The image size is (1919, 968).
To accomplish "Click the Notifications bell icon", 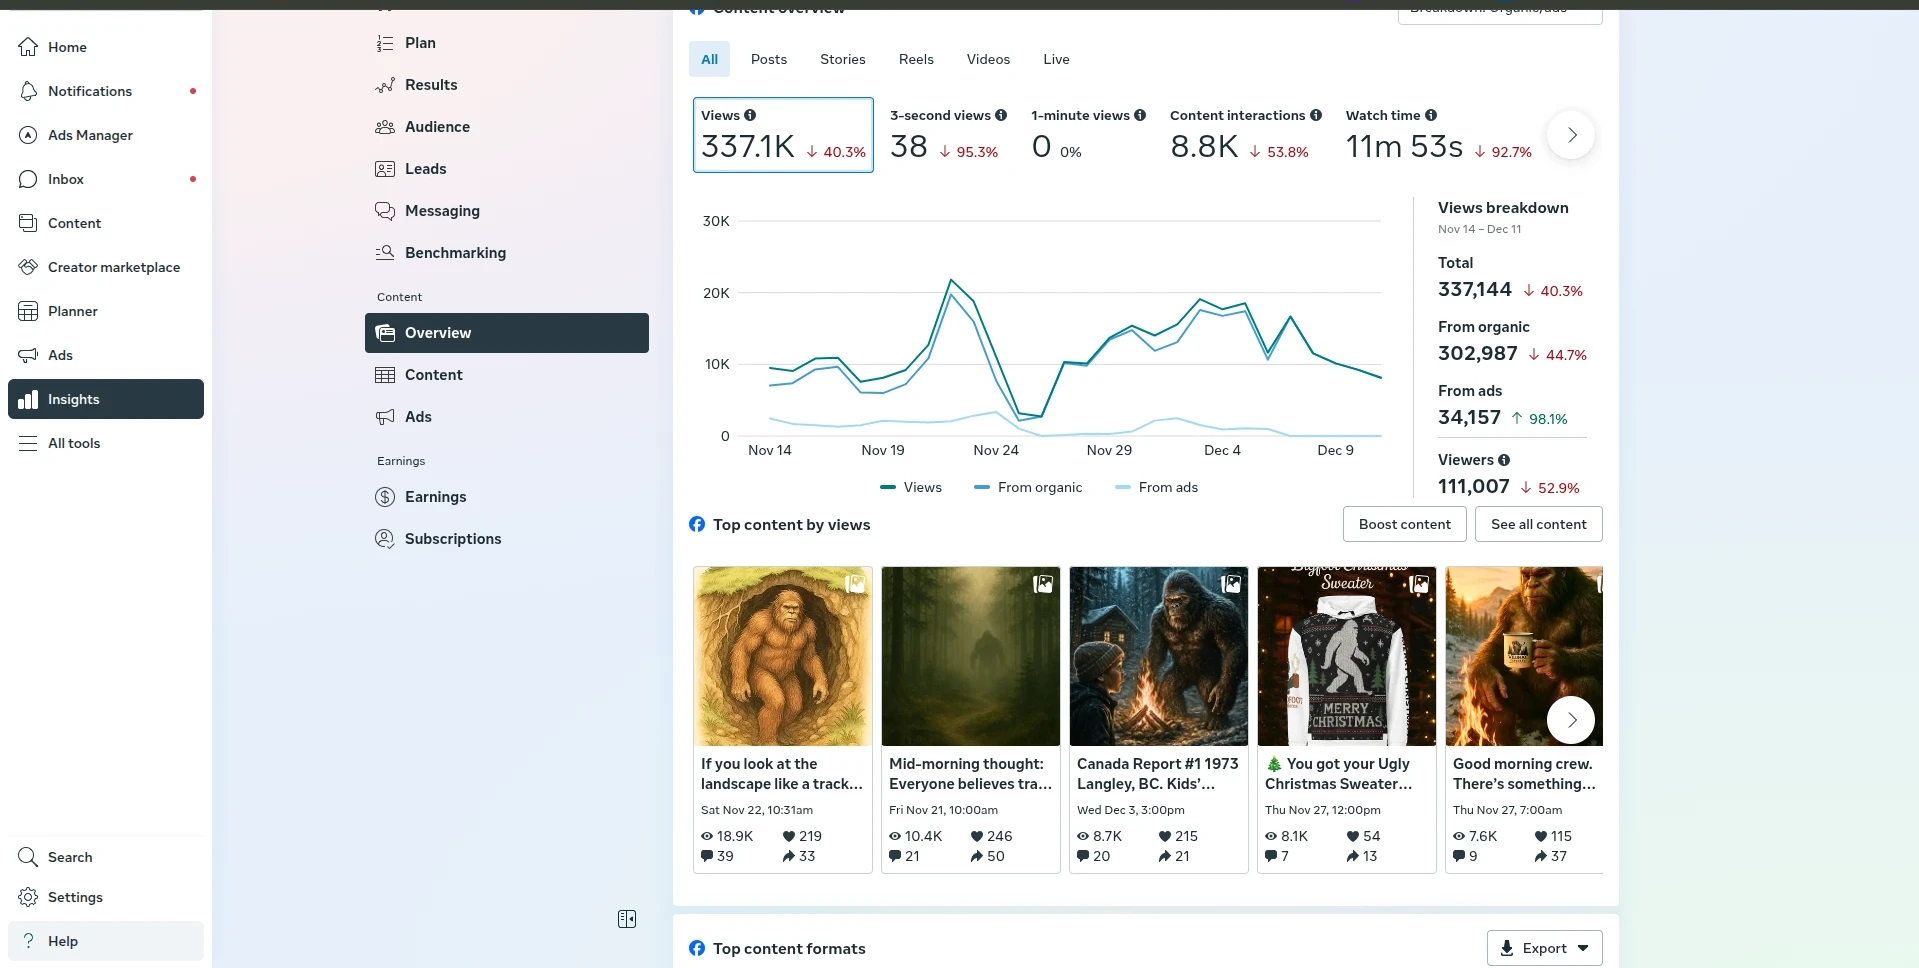I will pyautogui.click(x=28, y=91).
